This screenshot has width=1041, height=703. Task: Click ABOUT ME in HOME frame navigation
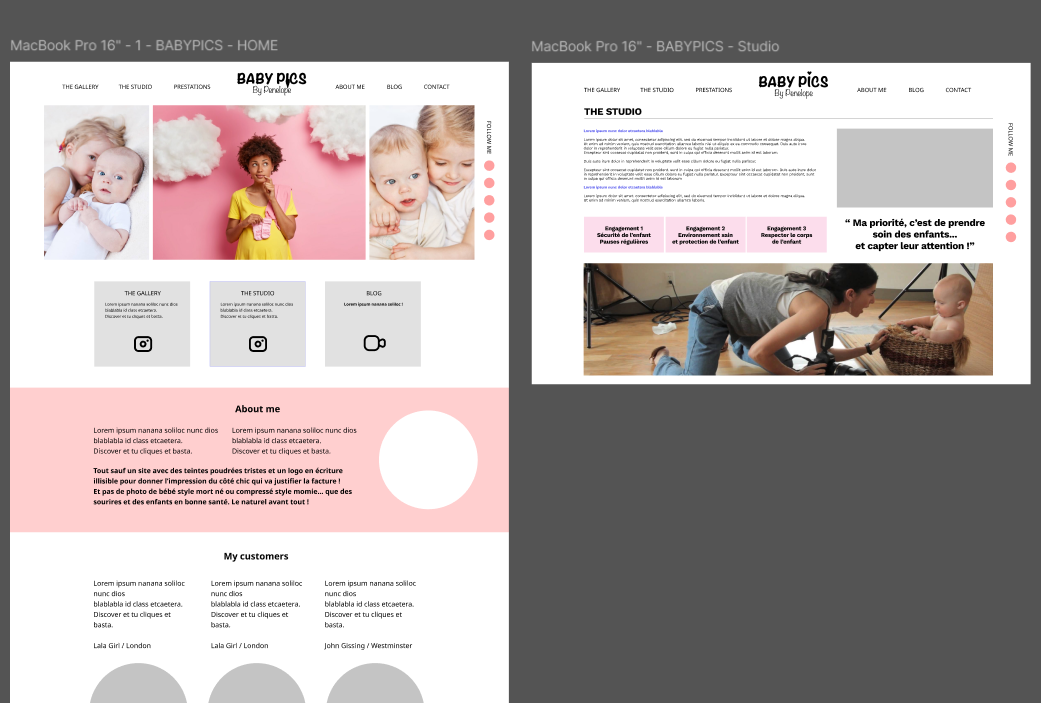tap(350, 87)
